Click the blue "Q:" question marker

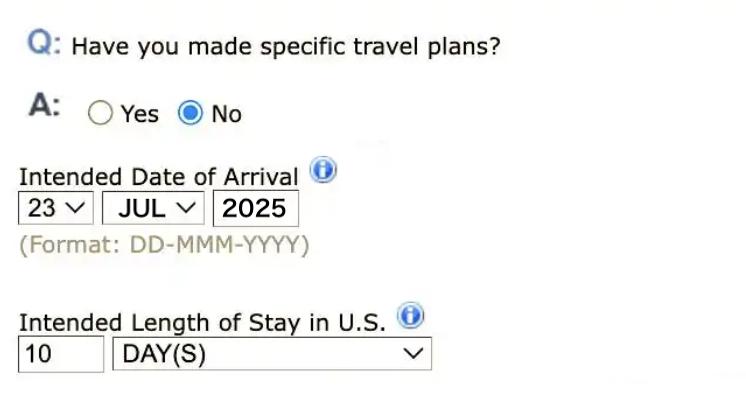(x=45, y=45)
